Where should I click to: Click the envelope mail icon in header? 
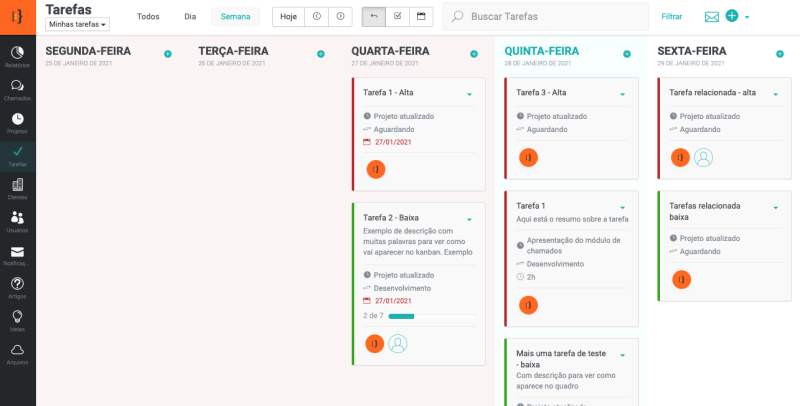pyautogui.click(x=712, y=17)
